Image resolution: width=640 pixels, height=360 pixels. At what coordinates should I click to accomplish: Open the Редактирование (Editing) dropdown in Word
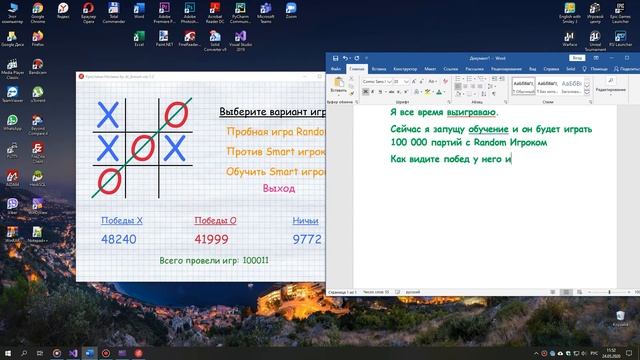click(611, 85)
